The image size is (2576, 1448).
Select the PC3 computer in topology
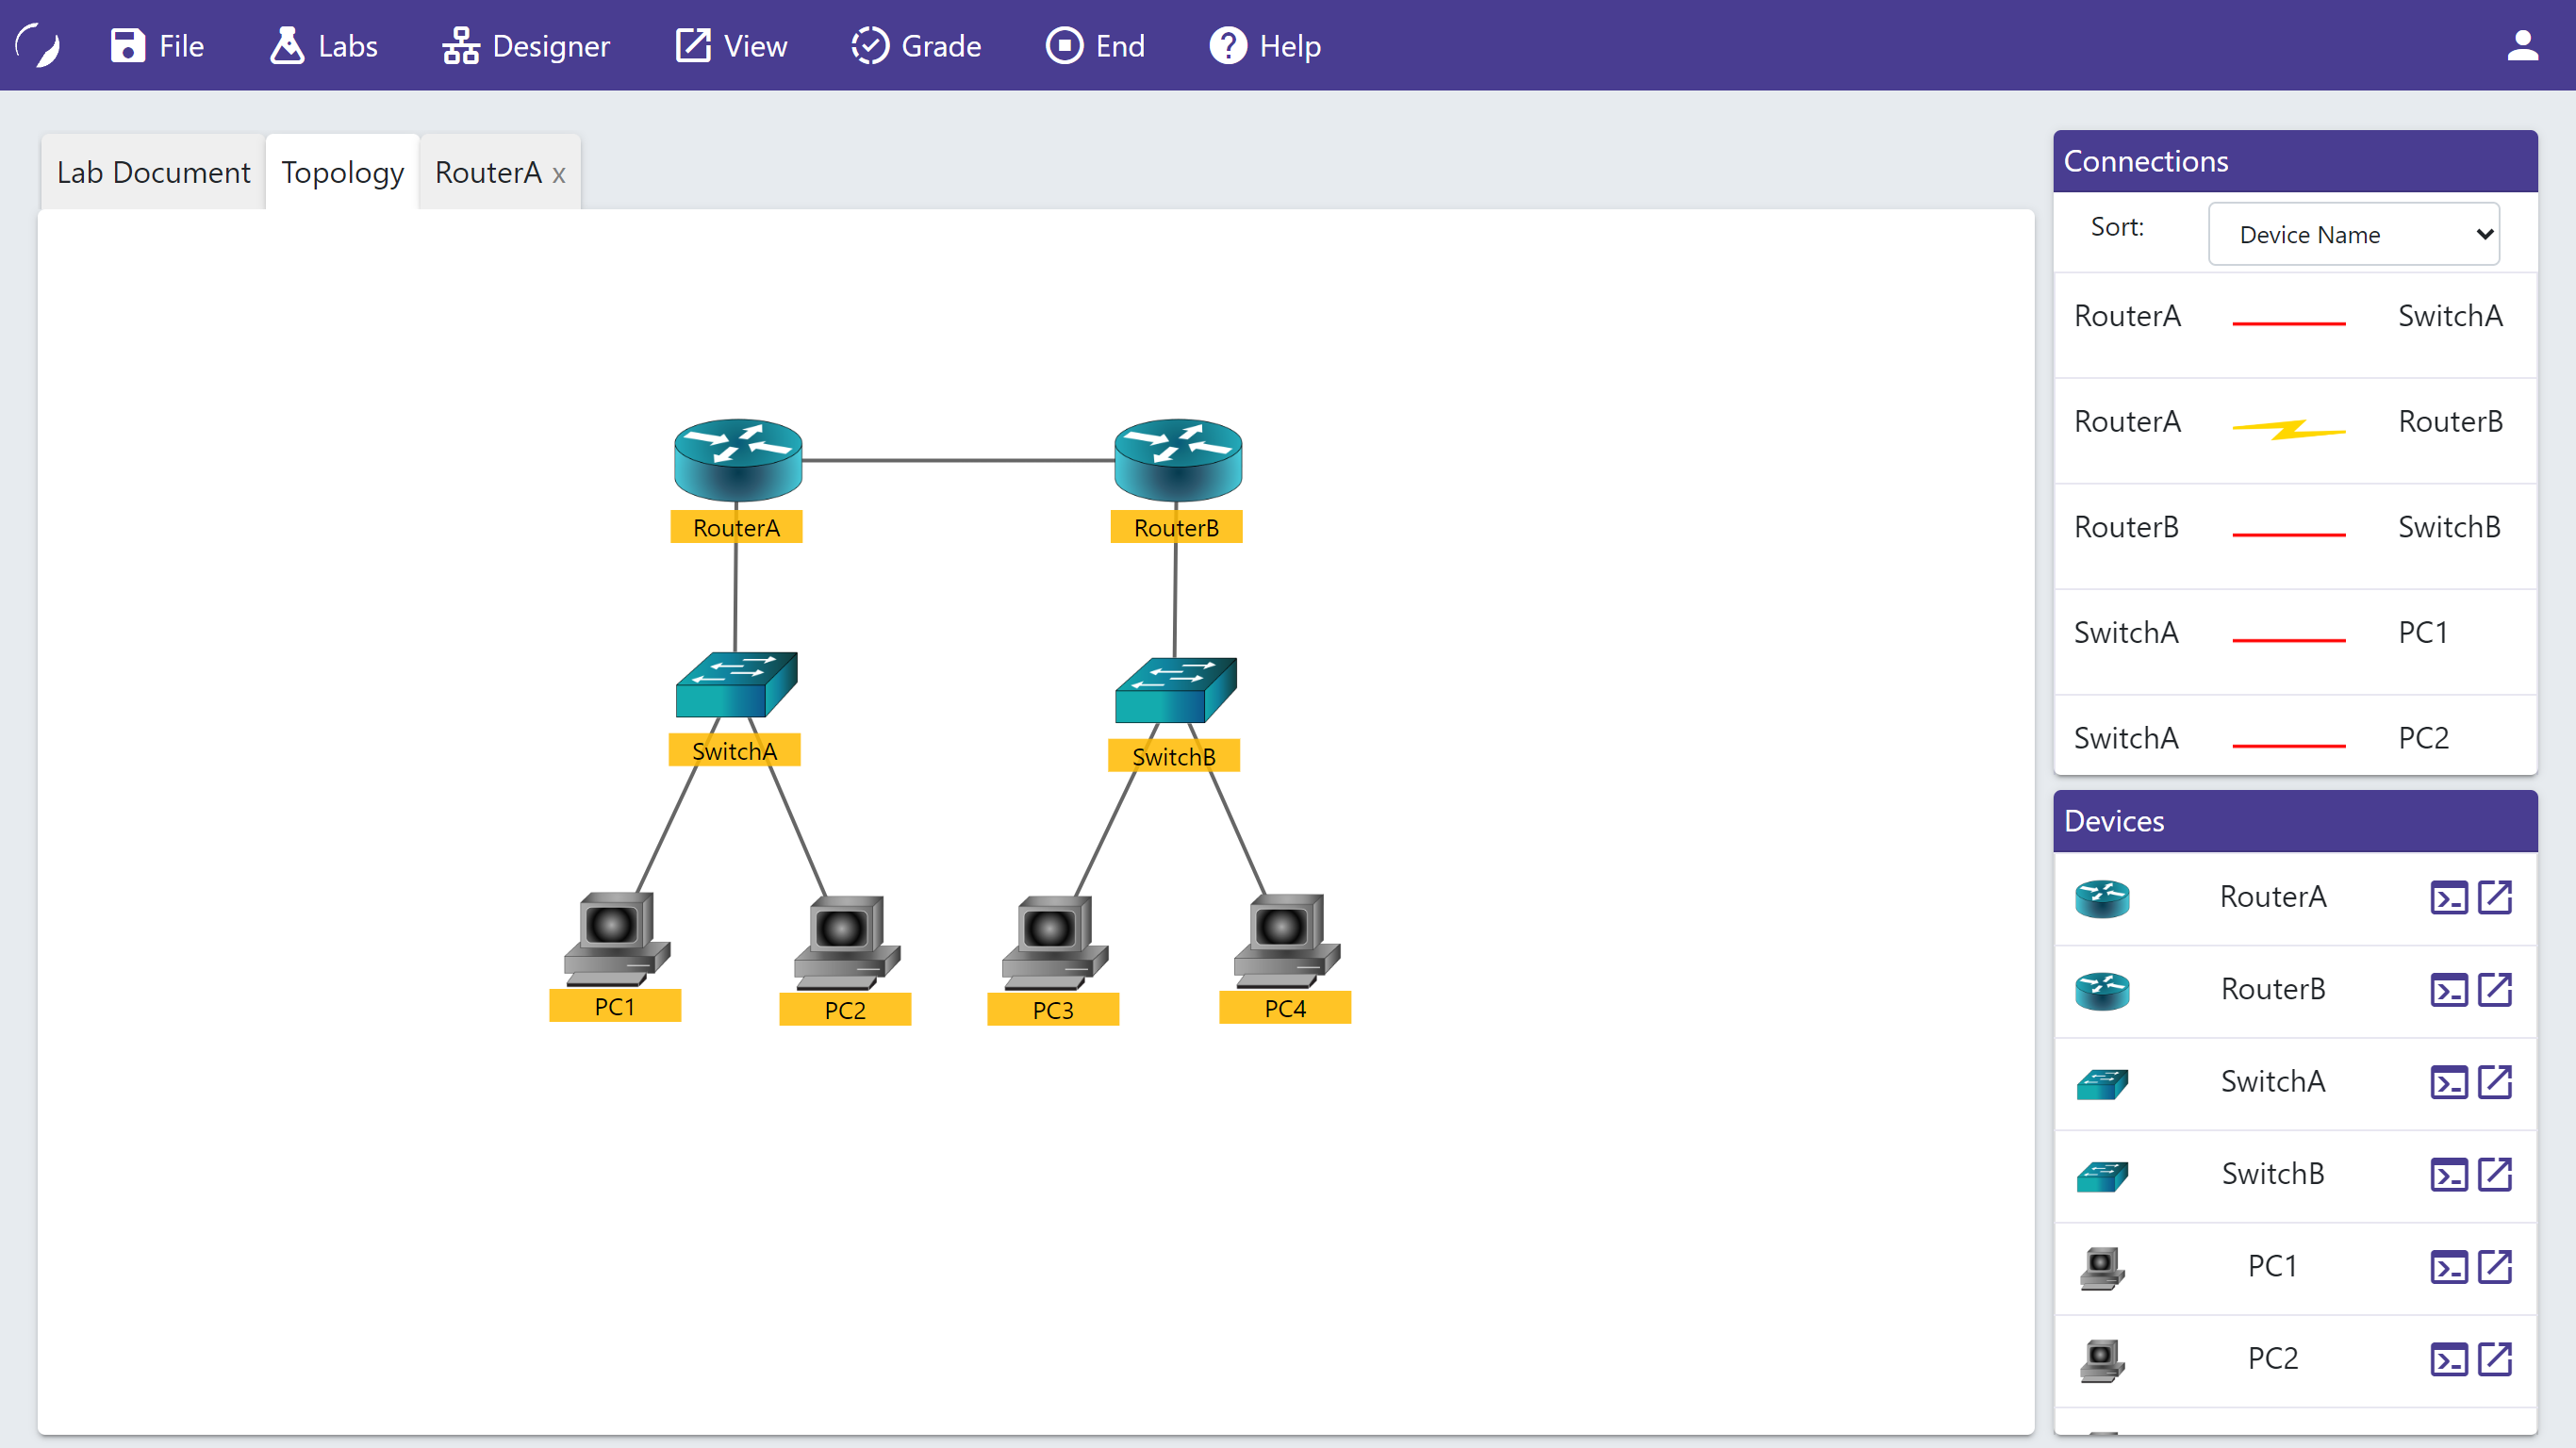point(1053,943)
